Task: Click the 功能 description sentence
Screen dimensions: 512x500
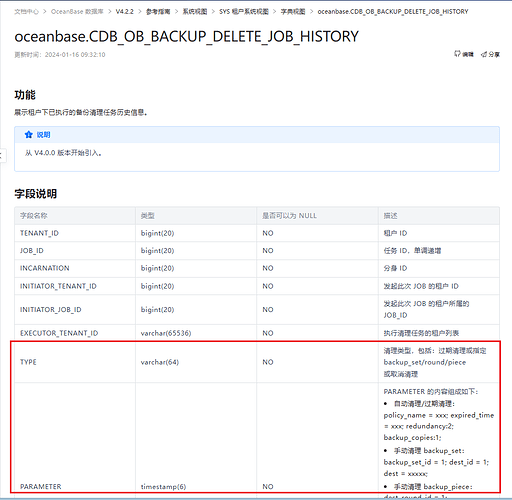Action: pyautogui.click(x=81, y=113)
